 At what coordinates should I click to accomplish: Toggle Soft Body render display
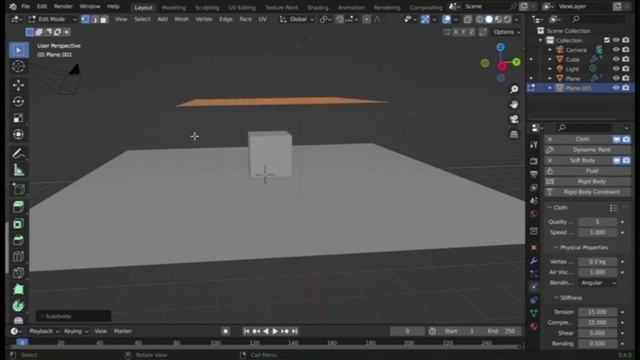tap(626, 160)
